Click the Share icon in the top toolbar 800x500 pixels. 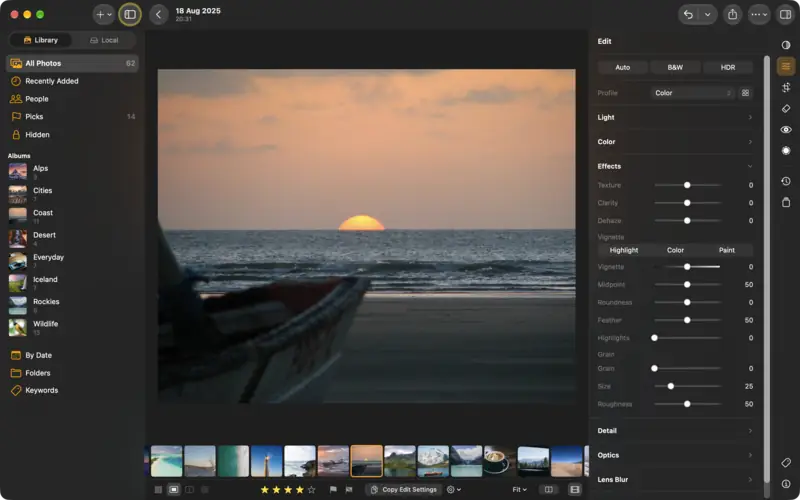[x=732, y=14]
